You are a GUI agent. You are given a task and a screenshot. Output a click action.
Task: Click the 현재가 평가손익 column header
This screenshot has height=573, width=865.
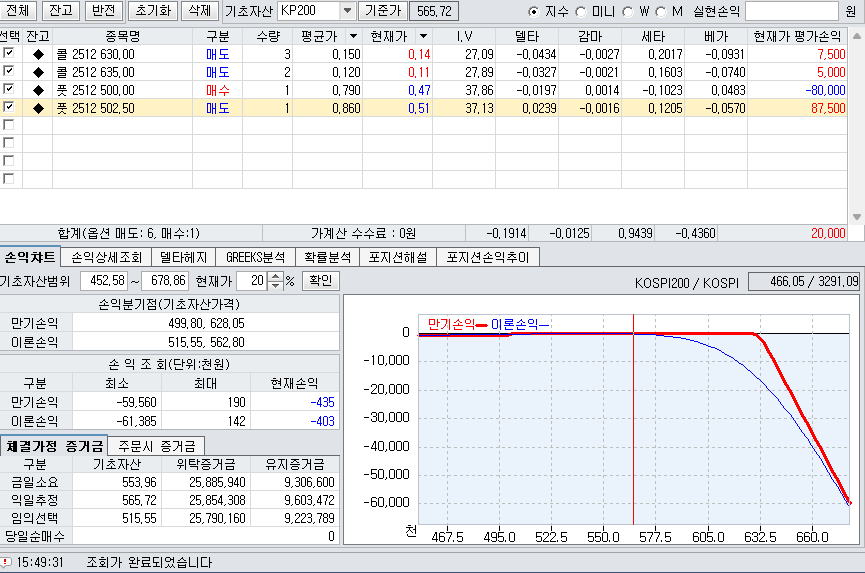click(797, 36)
